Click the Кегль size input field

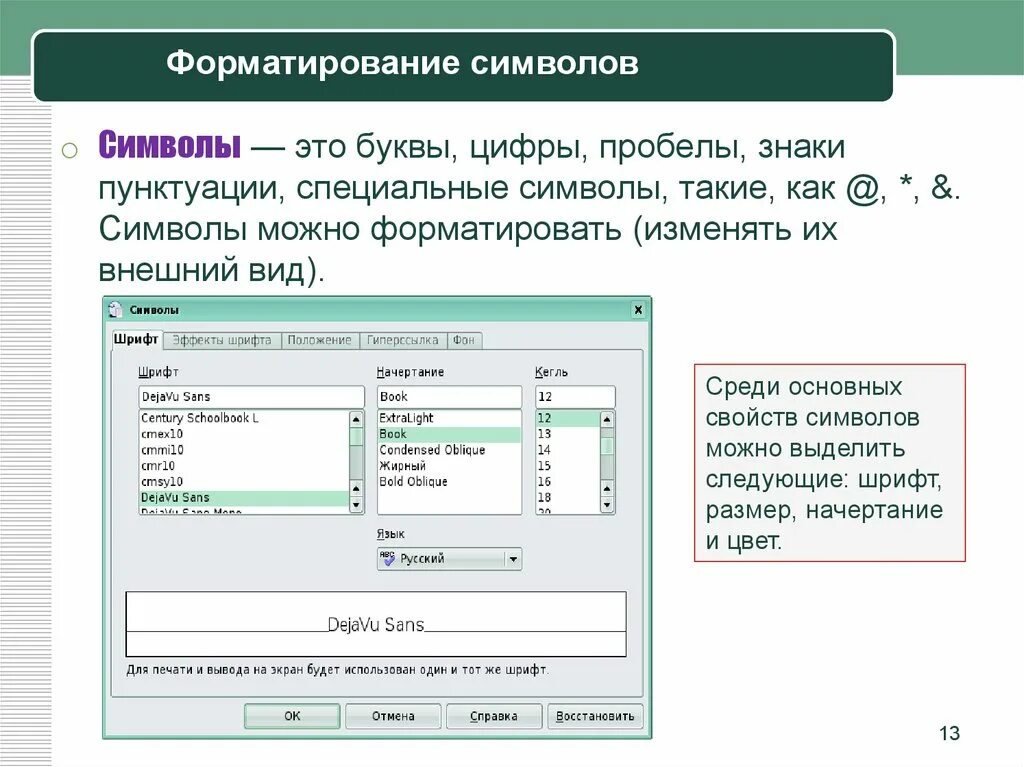coord(575,397)
